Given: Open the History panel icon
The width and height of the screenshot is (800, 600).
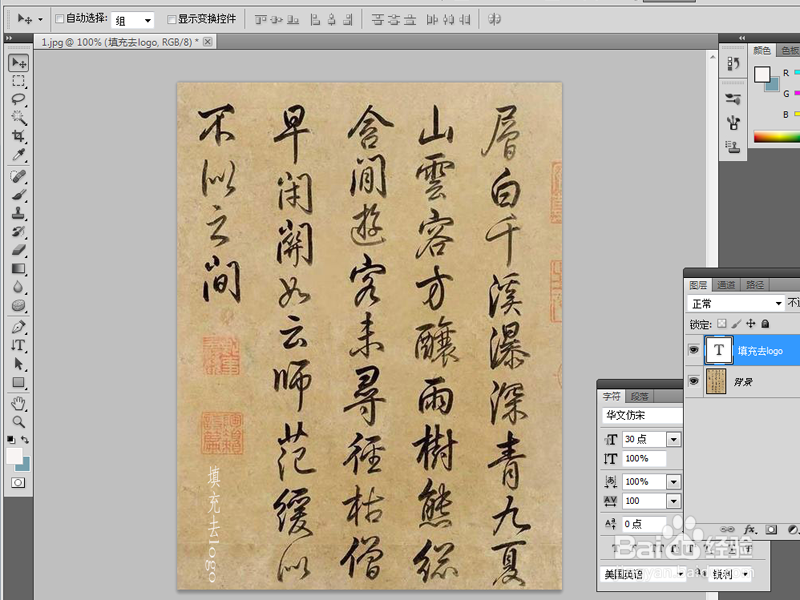Looking at the screenshot, I should tap(733, 64).
